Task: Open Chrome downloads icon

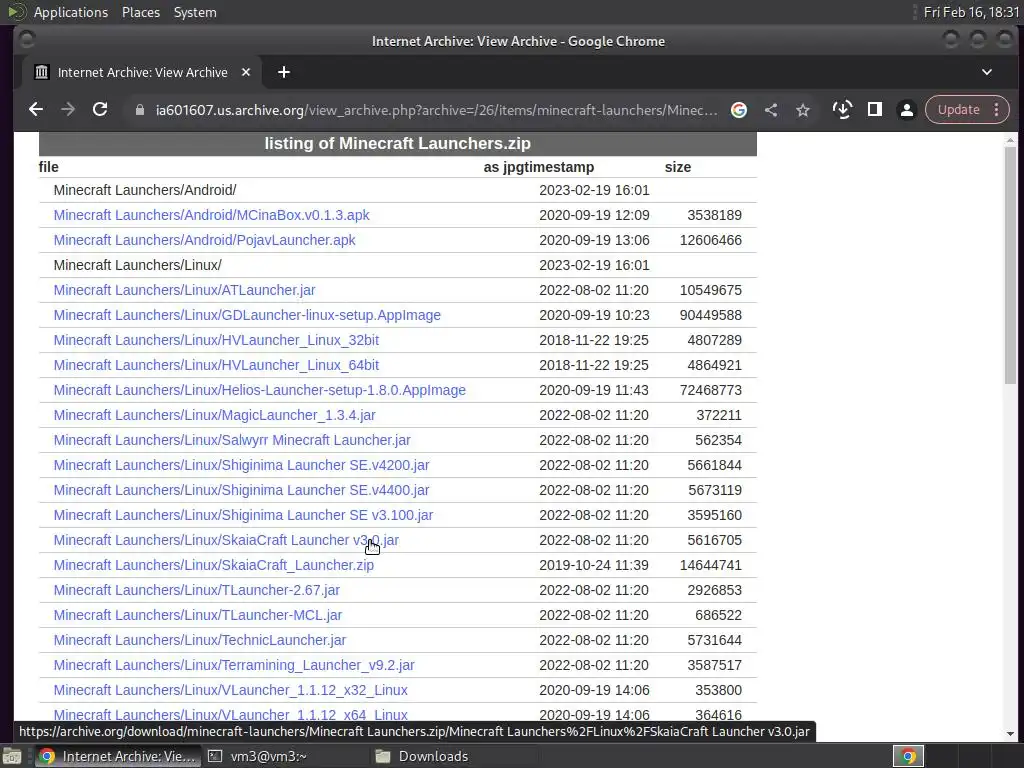Action: click(842, 110)
